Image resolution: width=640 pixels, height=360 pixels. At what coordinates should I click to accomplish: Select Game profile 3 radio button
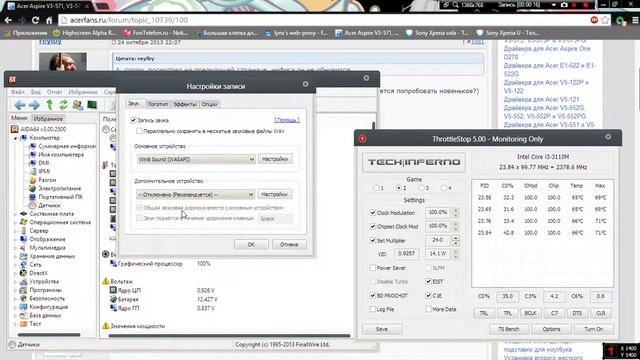click(421, 188)
